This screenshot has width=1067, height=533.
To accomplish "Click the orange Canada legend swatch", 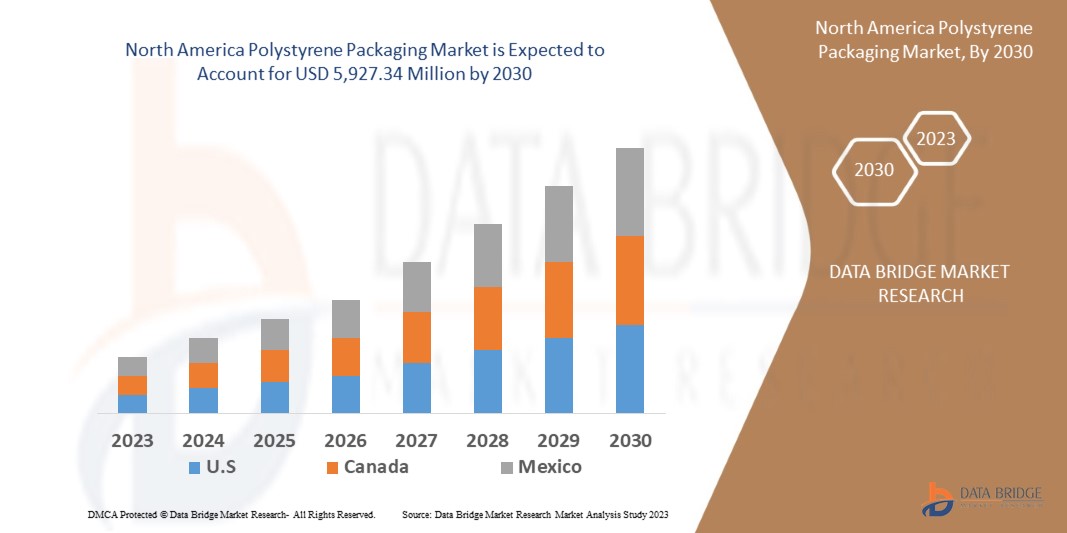I will 329,467.
